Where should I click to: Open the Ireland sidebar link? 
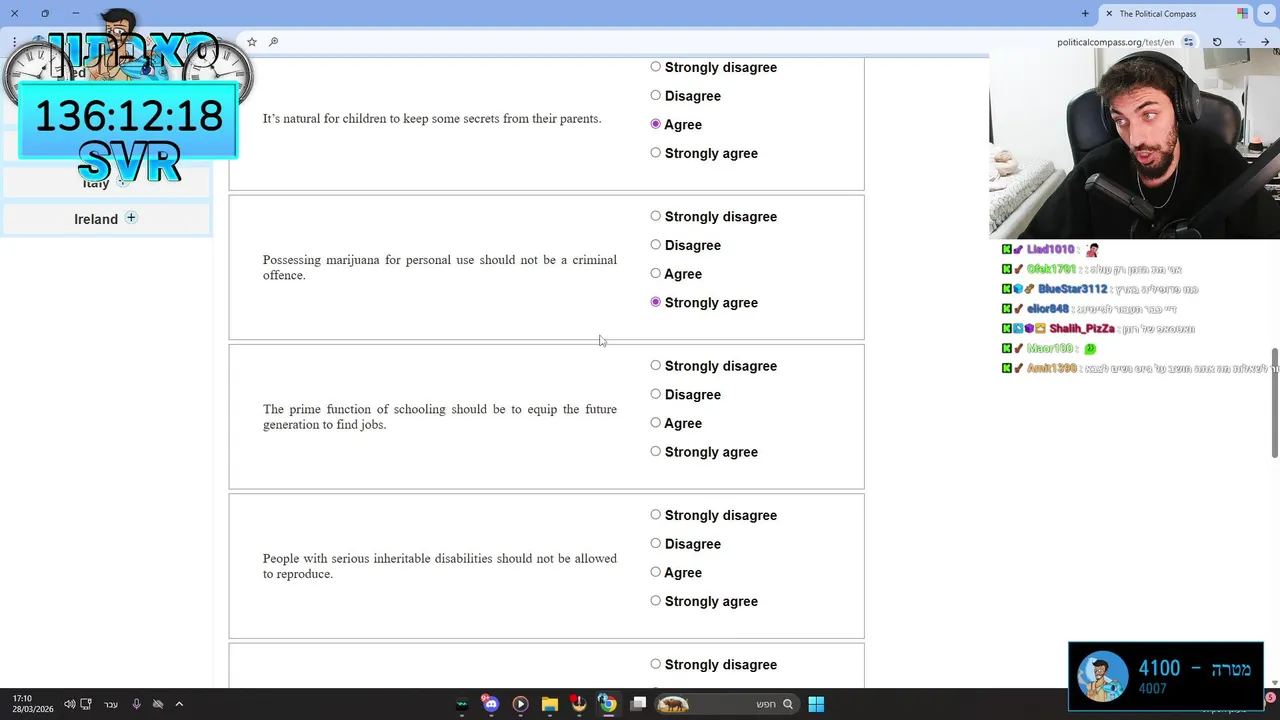pyautogui.click(x=96, y=219)
